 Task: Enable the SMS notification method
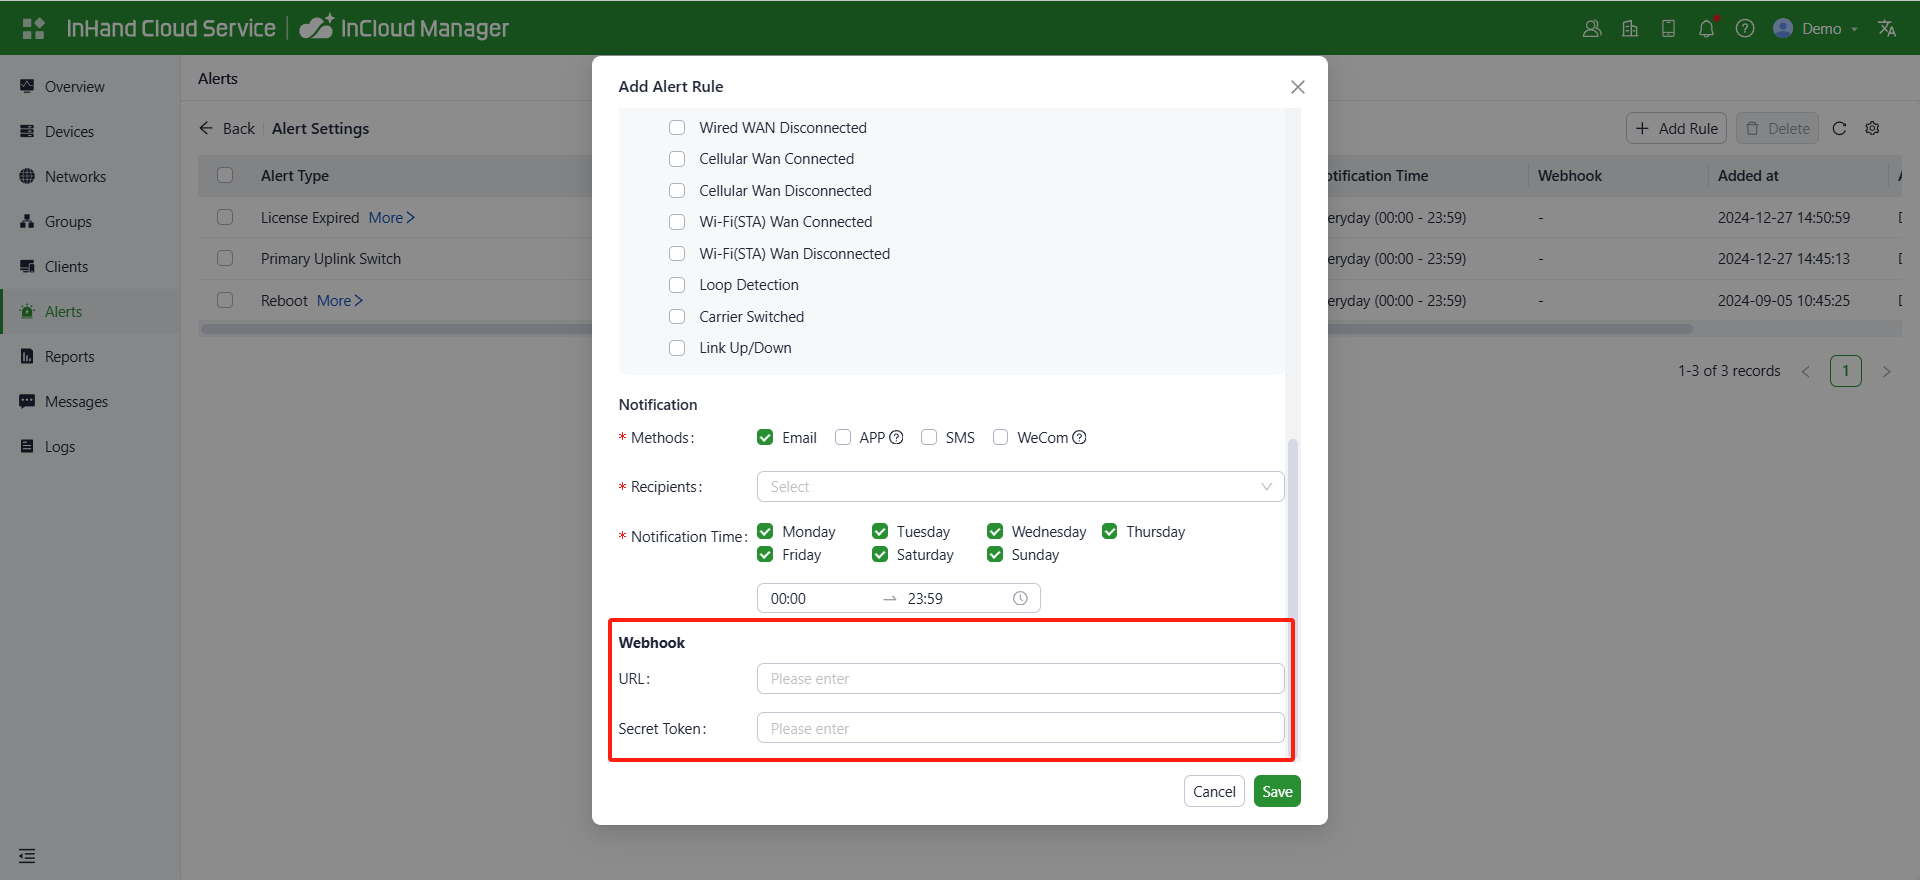pos(929,438)
